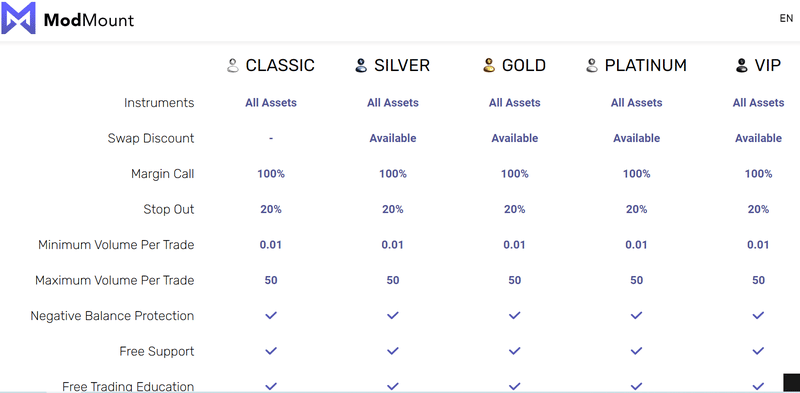The width and height of the screenshot is (800, 393).
Task: Click Gold Free Support checkmark
Action: tap(514, 351)
